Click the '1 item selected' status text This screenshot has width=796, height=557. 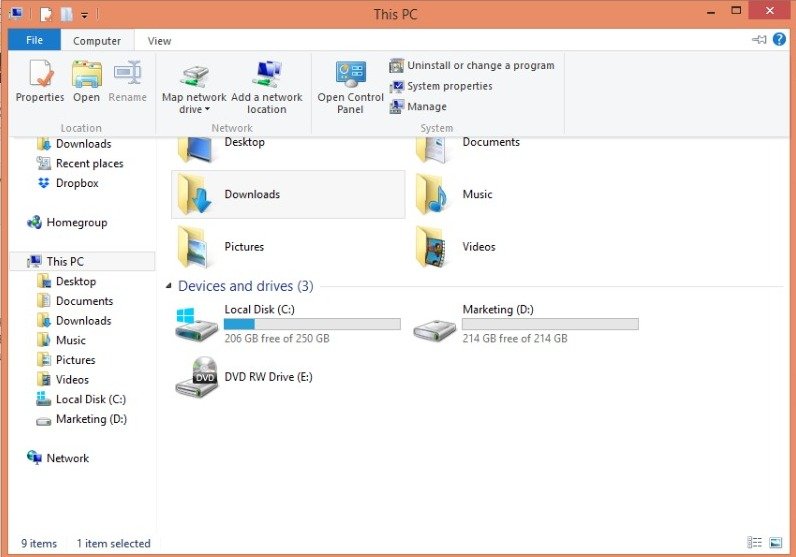click(114, 543)
